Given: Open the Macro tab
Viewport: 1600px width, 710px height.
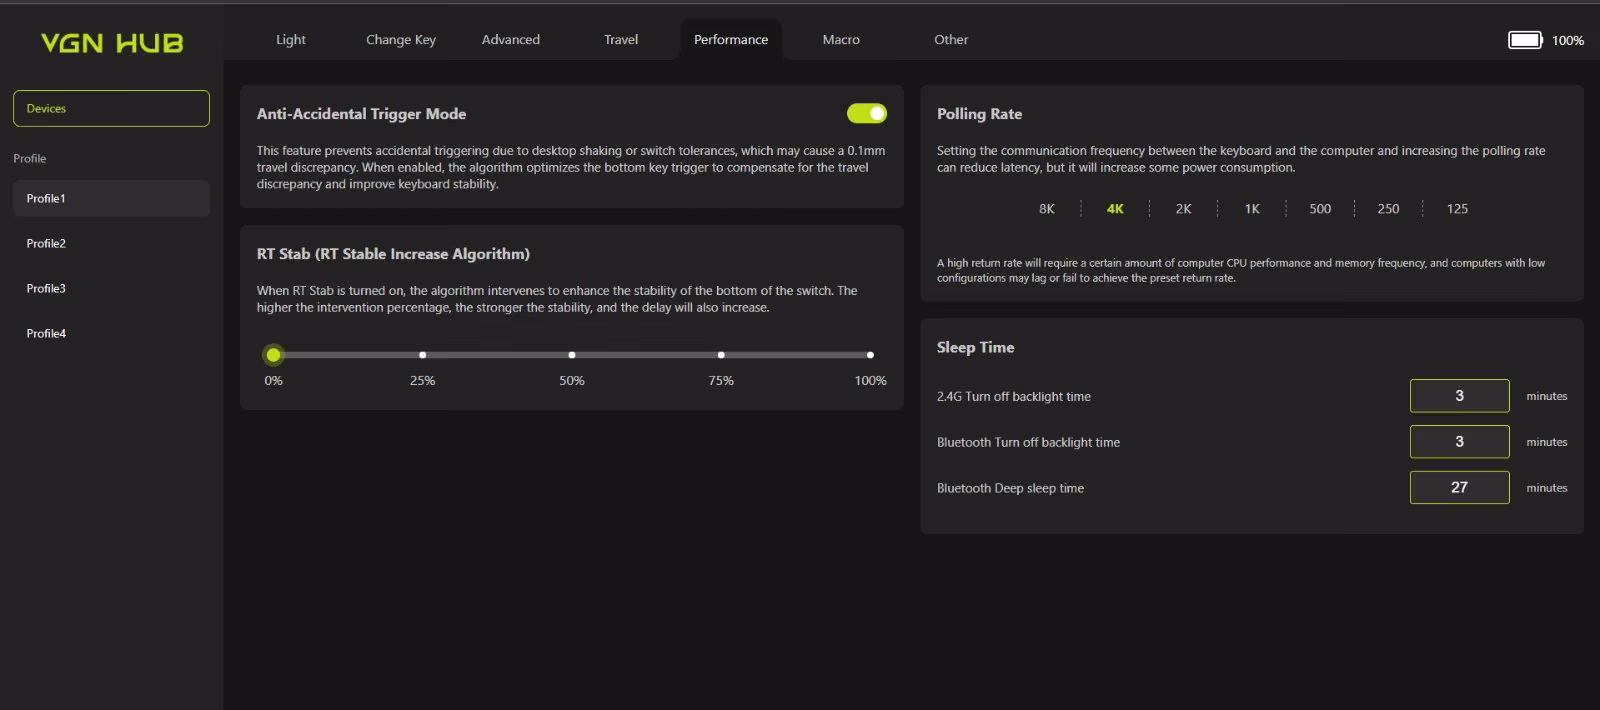Looking at the screenshot, I should coord(841,40).
